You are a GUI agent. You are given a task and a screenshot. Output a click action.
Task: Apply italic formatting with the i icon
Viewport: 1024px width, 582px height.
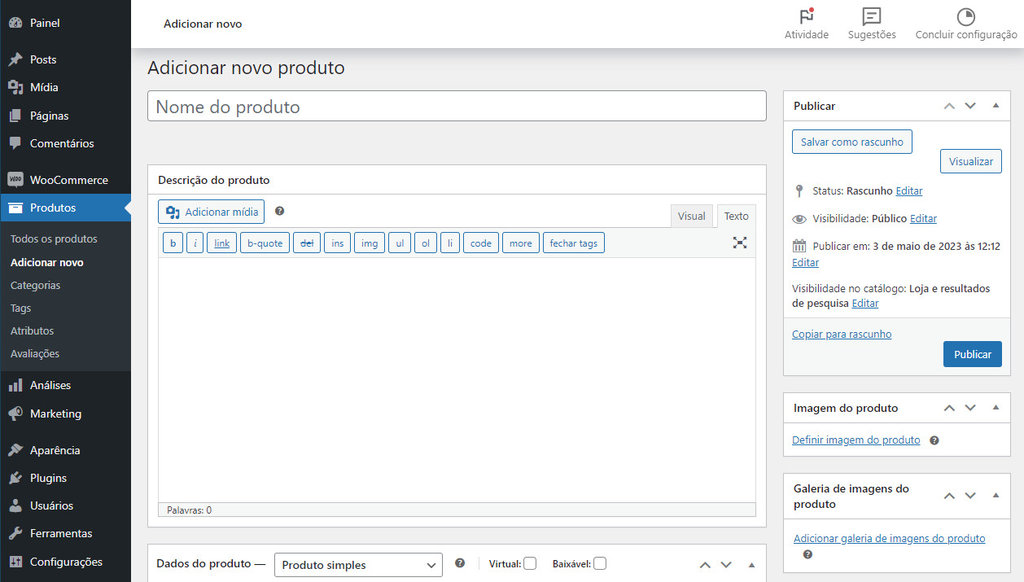195,242
